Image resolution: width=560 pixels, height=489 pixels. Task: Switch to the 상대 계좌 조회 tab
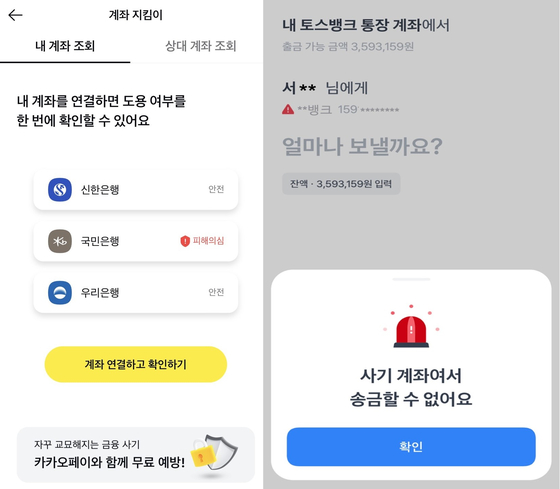(200, 46)
